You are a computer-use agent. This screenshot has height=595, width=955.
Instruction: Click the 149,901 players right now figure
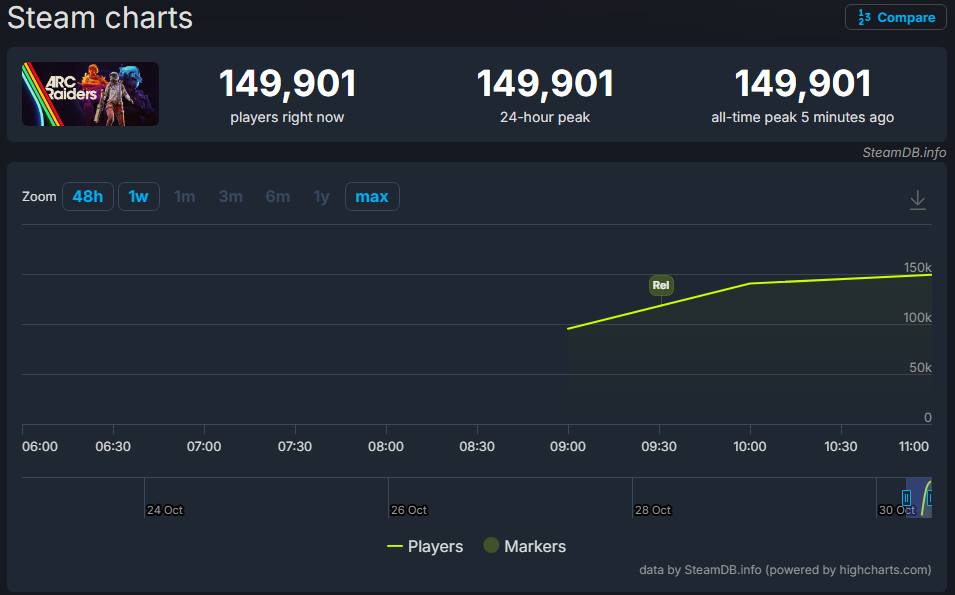(287, 83)
